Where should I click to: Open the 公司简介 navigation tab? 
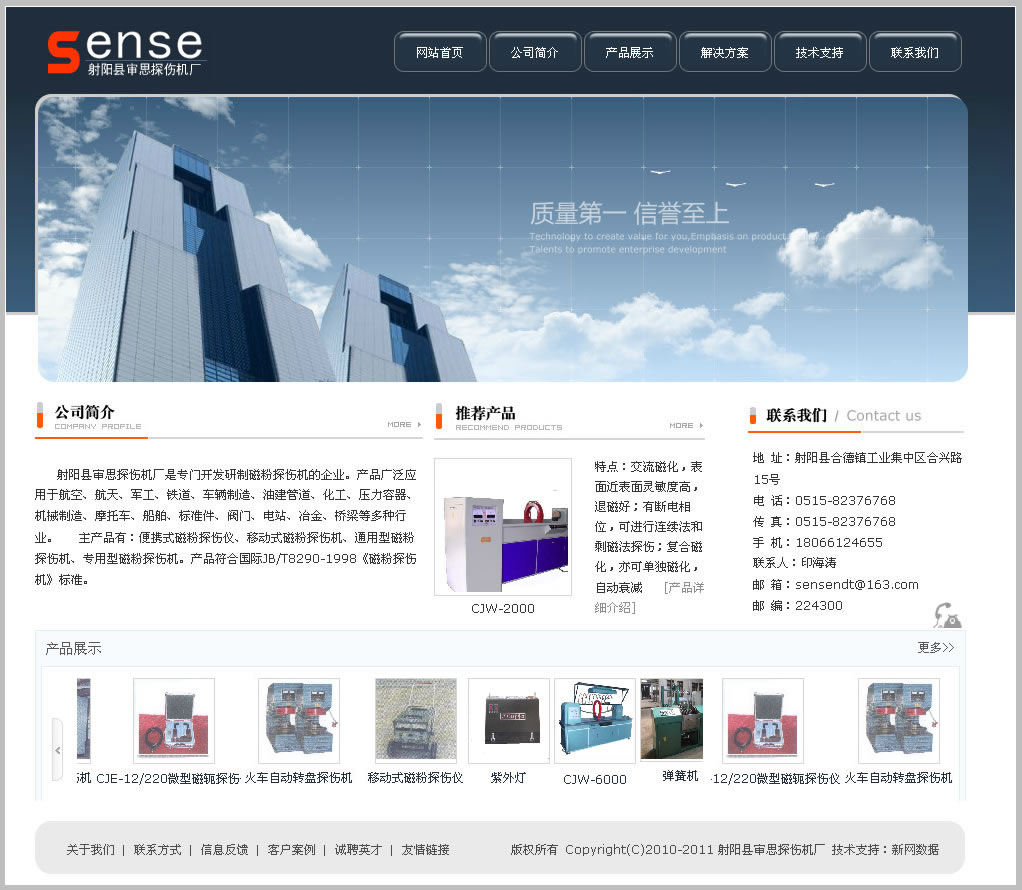(535, 53)
